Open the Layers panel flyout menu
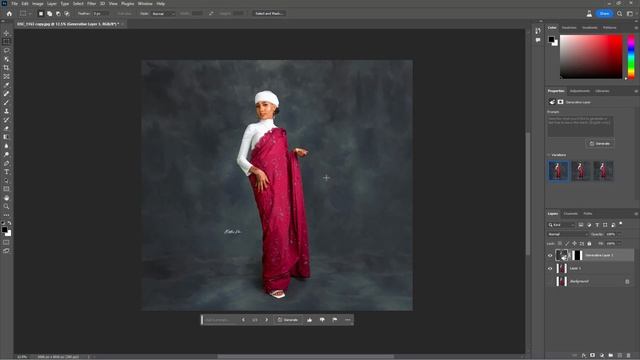640x360 pixels. 636,214
